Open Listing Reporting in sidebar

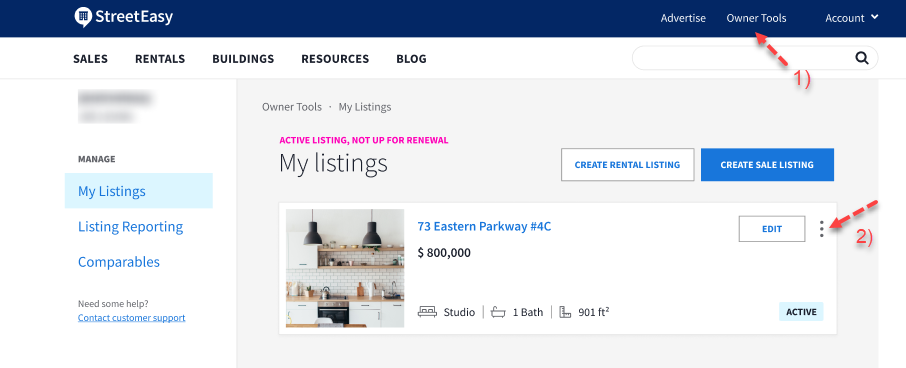(x=131, y=226)
